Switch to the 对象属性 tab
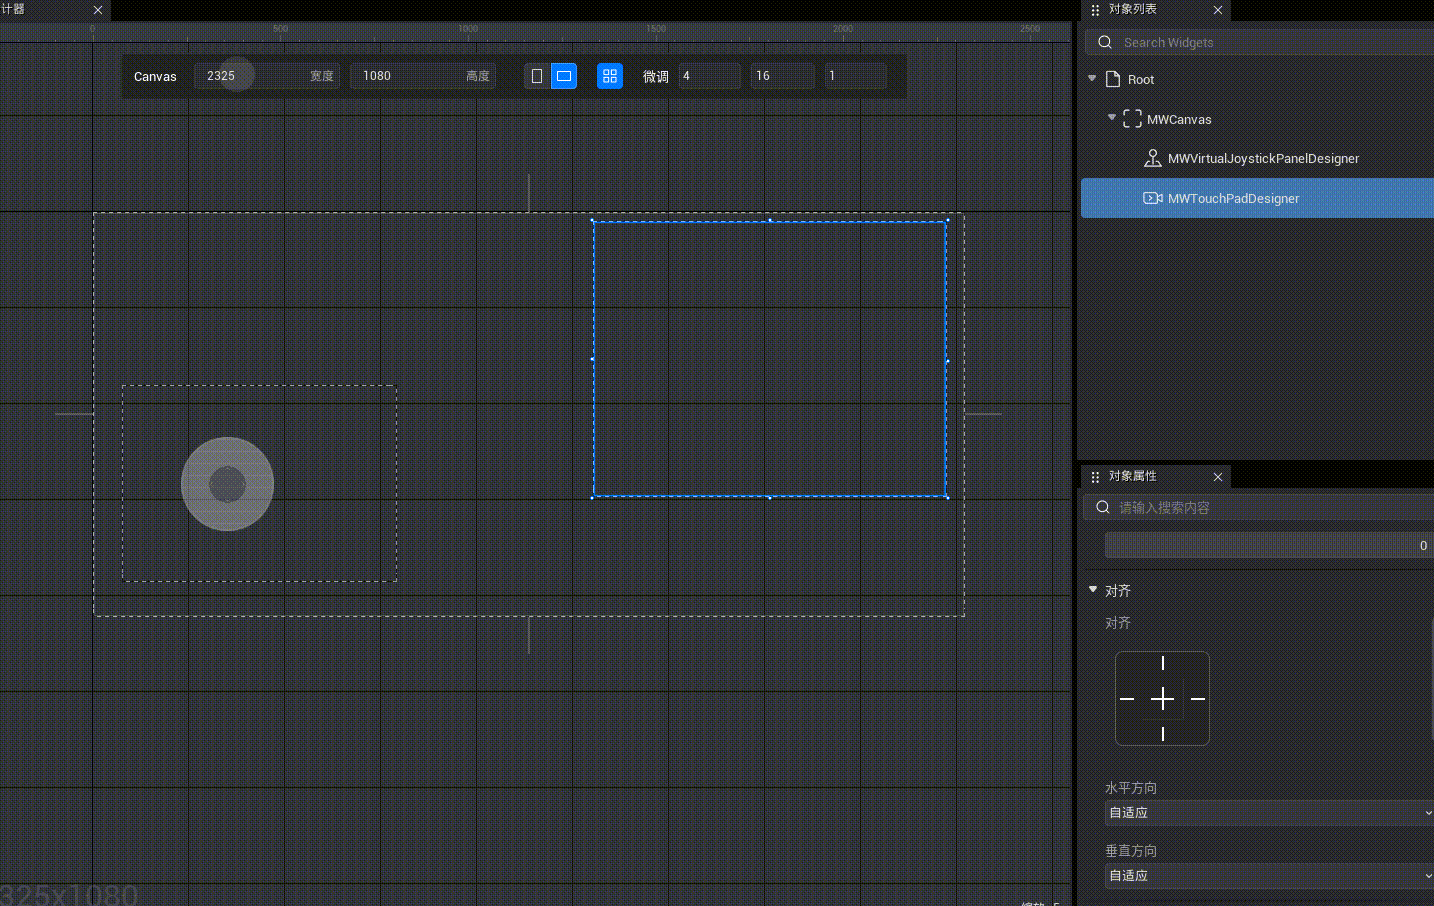Viewport: 1434px width, 906px height. coord(1133,476)
